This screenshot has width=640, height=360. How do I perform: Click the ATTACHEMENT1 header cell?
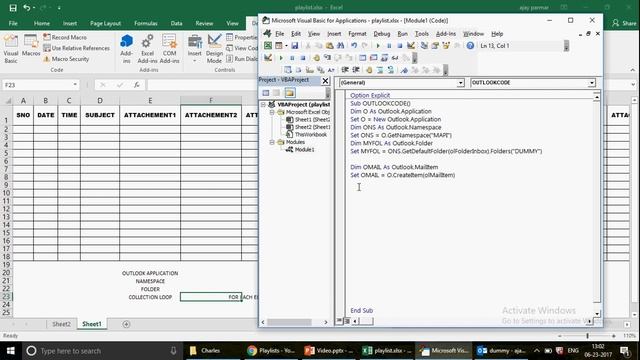click(x=150, y=115)
